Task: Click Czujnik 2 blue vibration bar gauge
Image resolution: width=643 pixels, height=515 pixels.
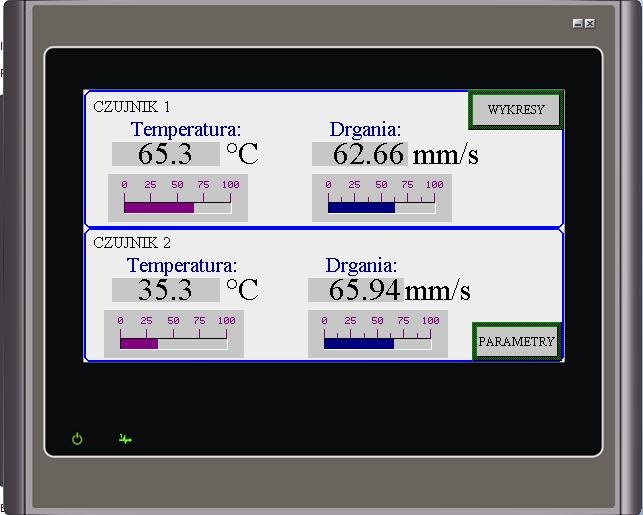Action: [x=378, y=334]
